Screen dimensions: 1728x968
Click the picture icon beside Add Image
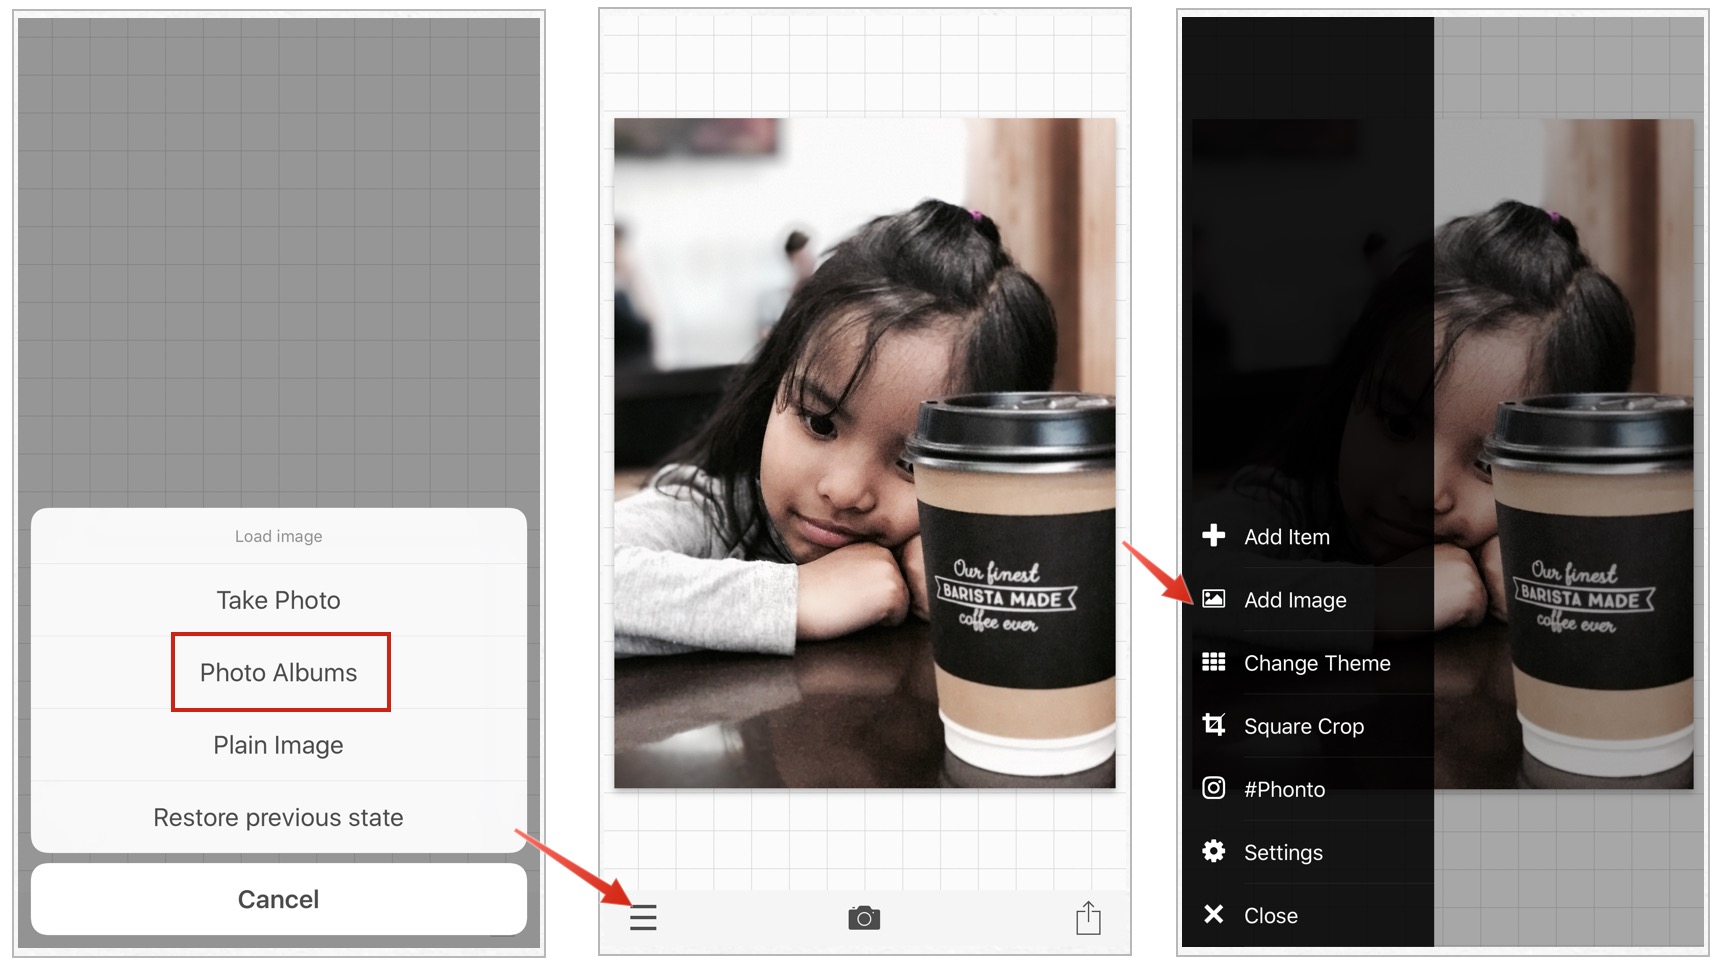(x=1213, y=599)
